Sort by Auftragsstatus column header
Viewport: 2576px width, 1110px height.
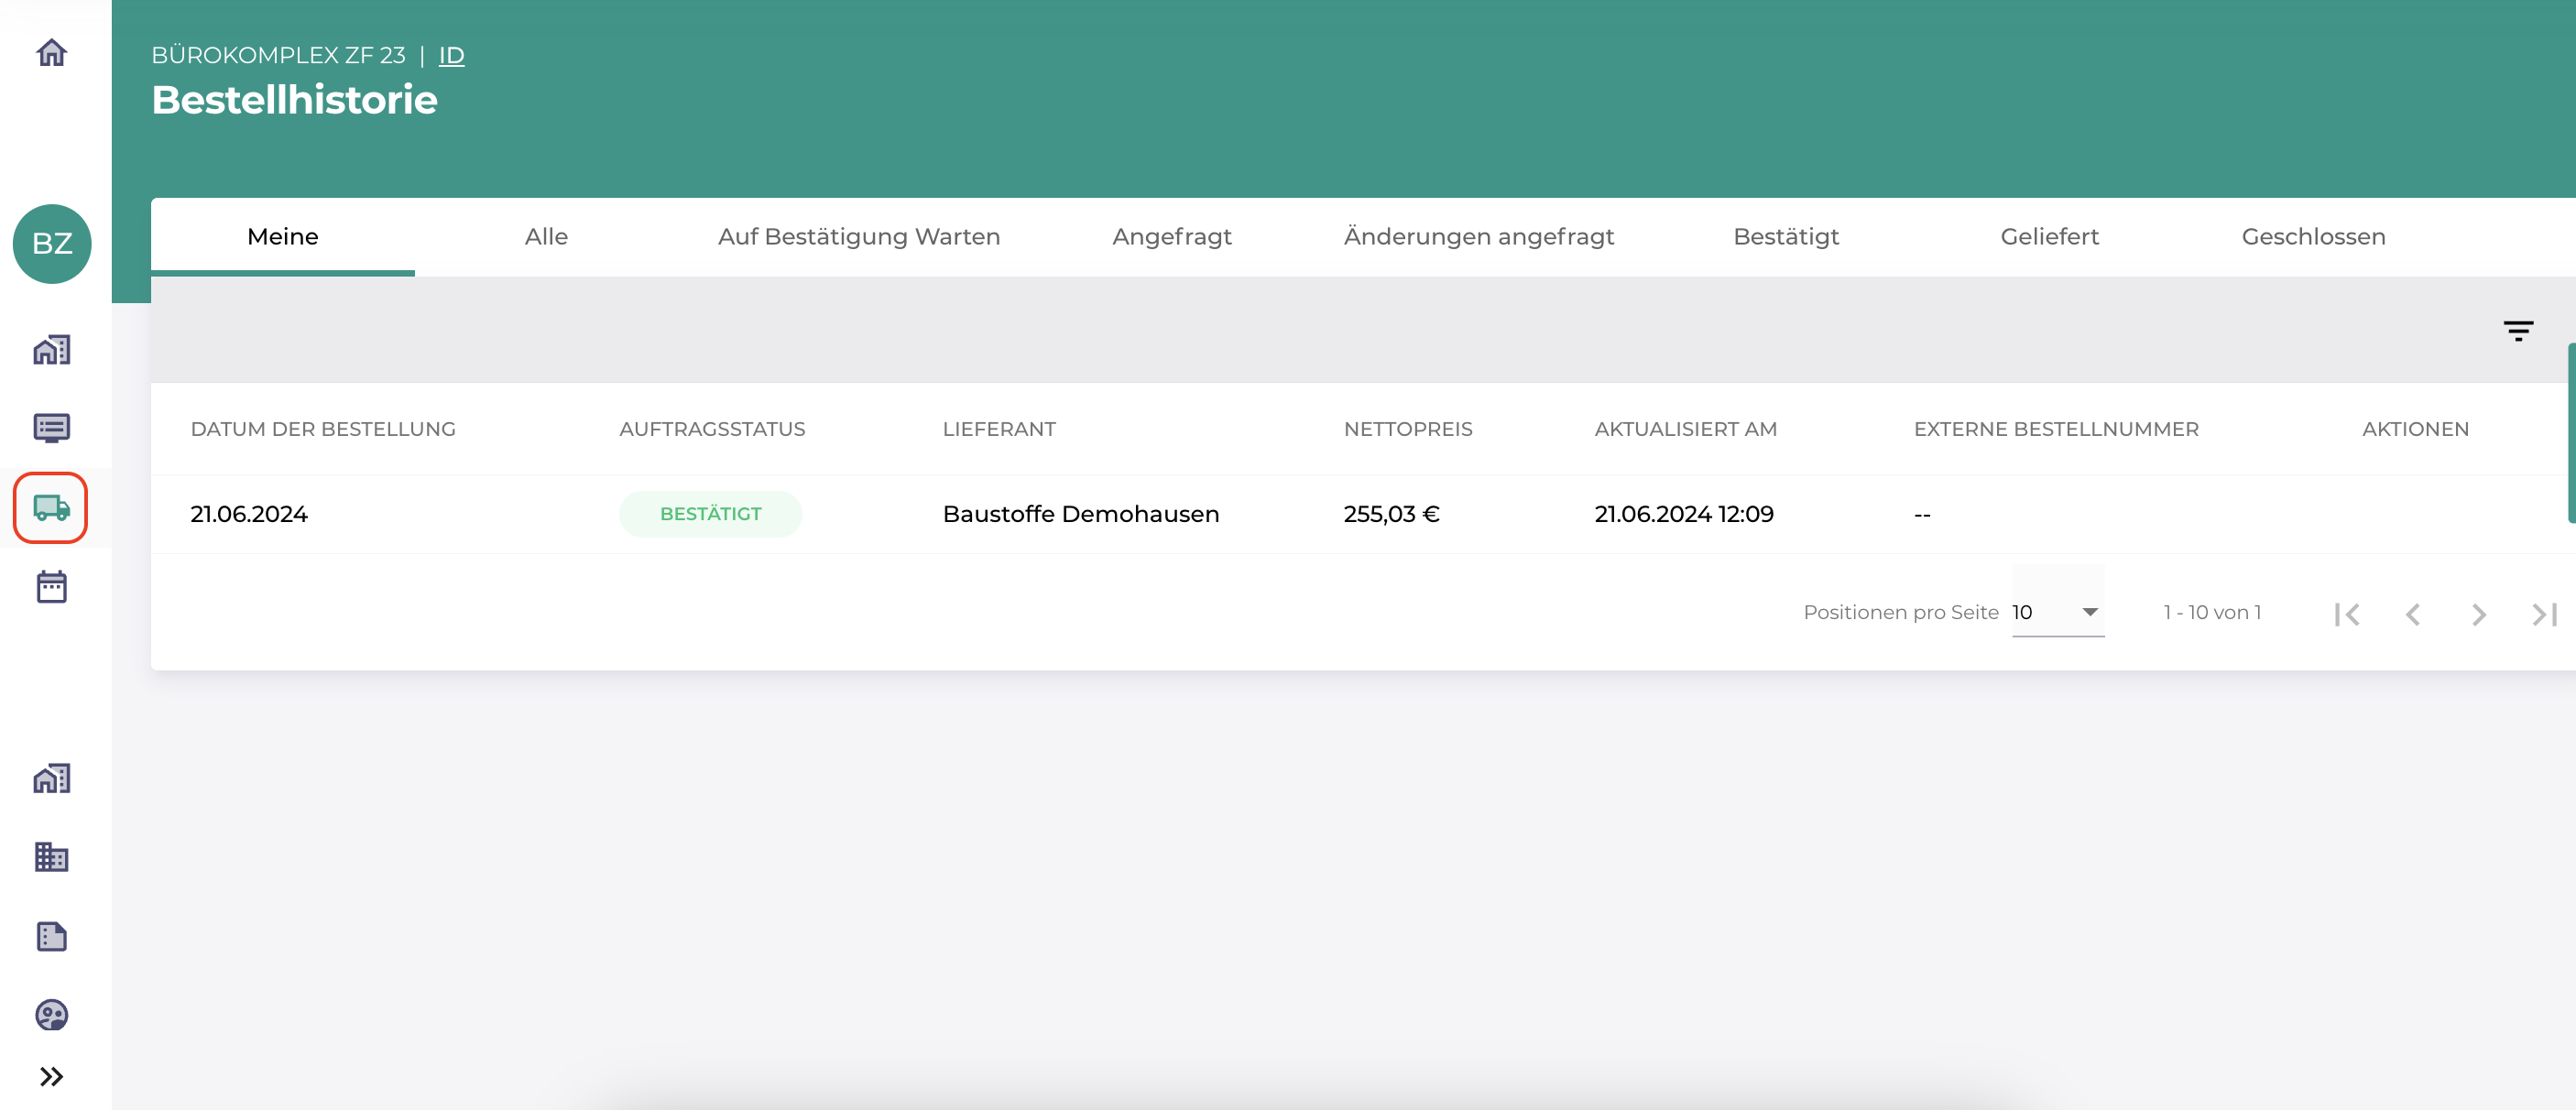click(711, 429)
